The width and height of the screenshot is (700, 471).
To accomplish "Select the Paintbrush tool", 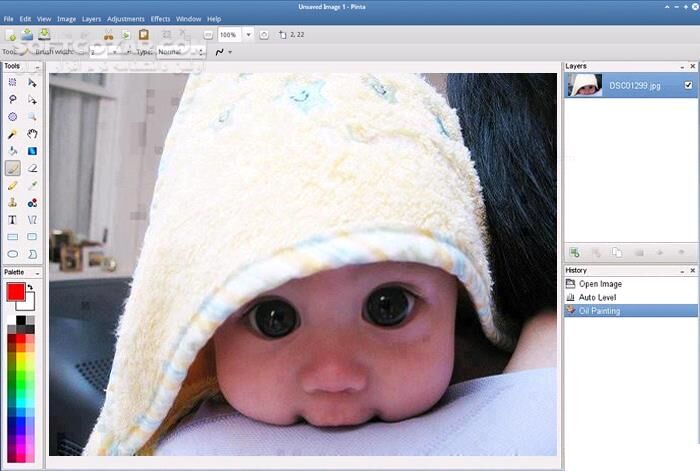I will click(x=13, y=168).
